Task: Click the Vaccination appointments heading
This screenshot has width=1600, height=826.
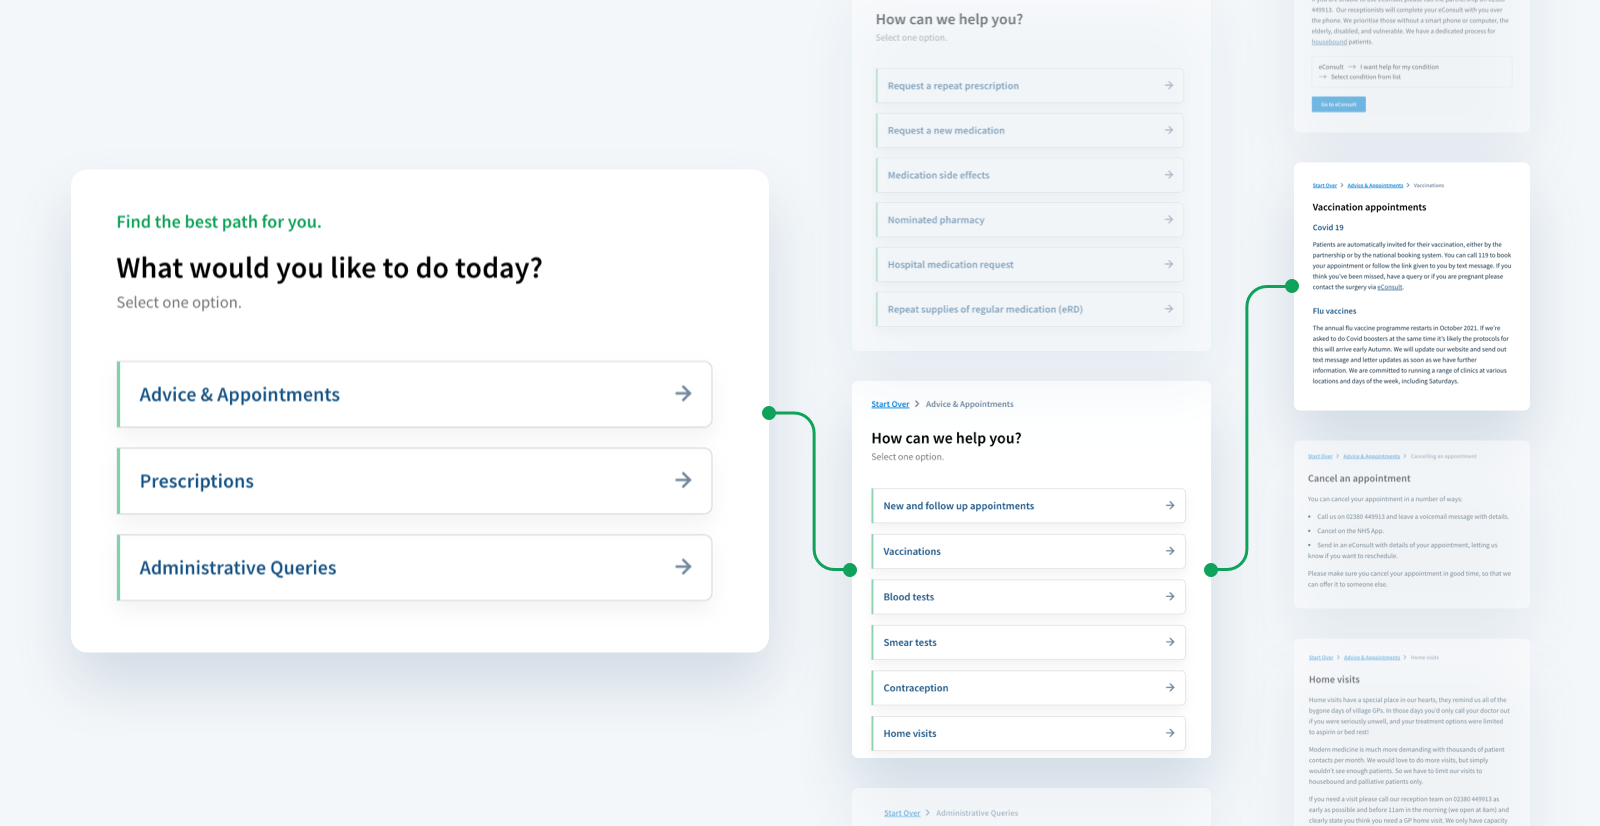Action: click(1369, 207)
